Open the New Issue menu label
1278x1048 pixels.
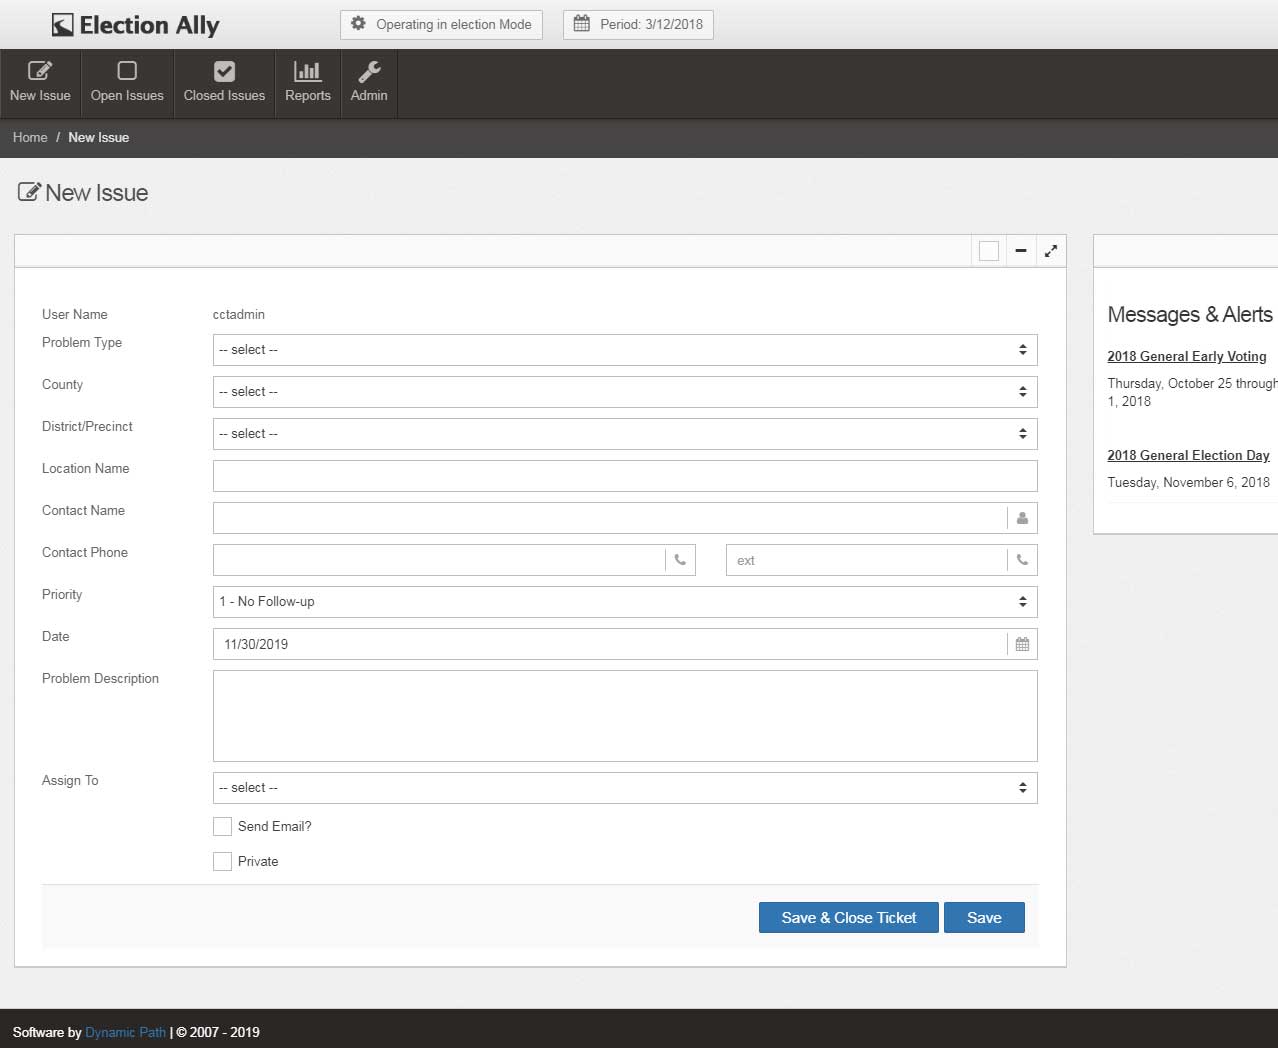coord(40,96)
